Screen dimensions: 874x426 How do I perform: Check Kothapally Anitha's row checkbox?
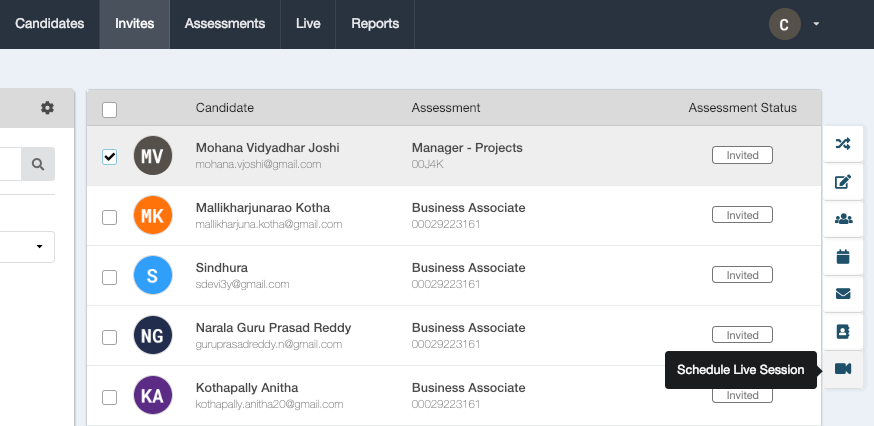[x=109, y=397]
